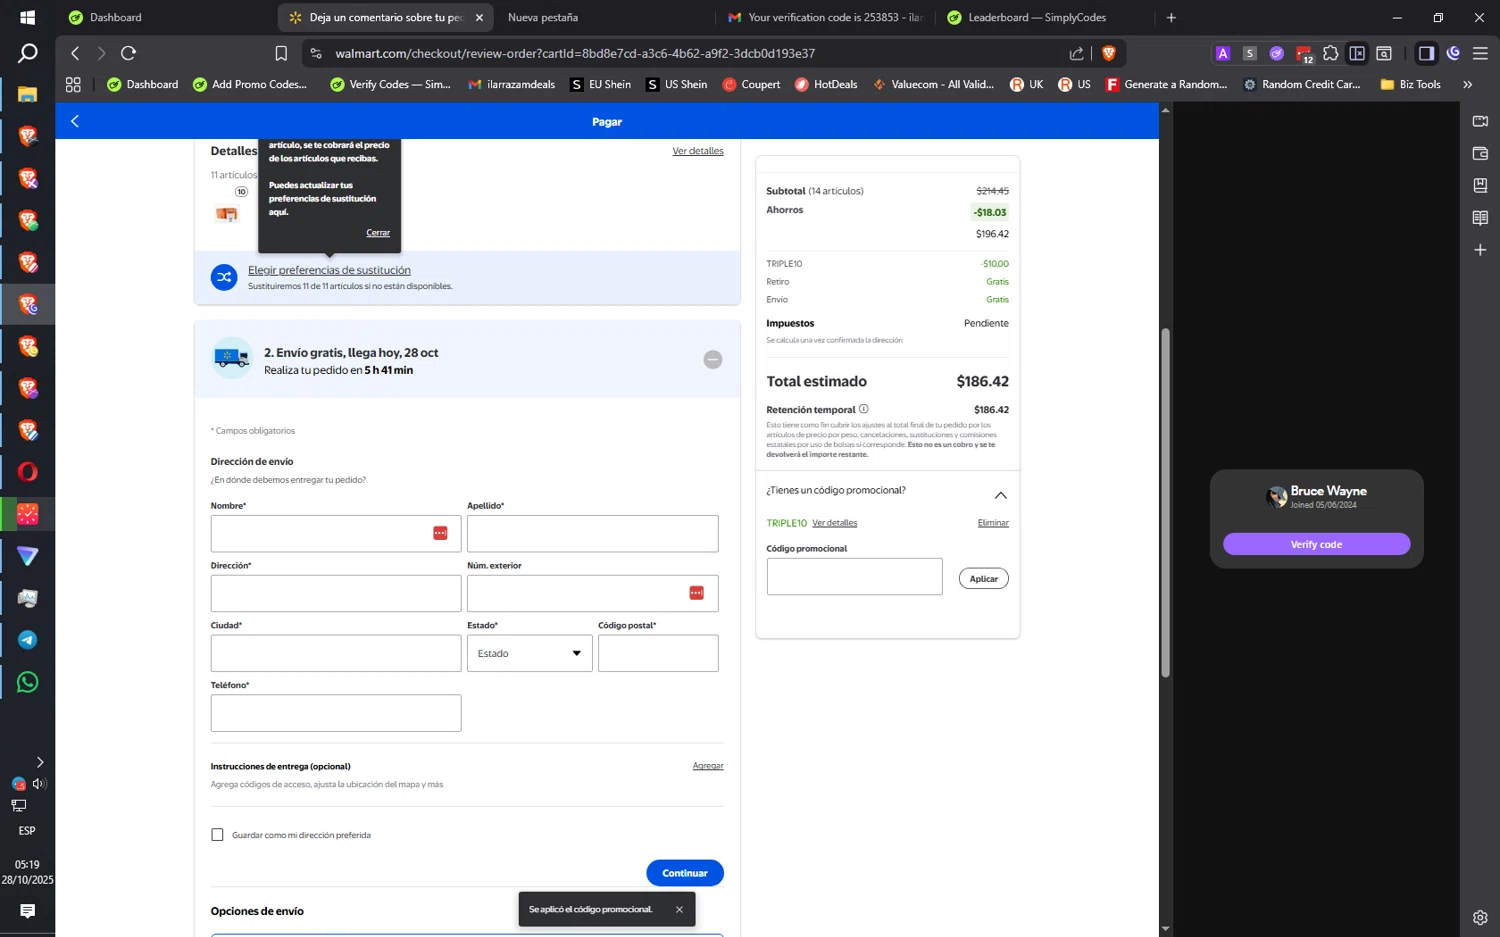This screenshot has width=1500, height=937.
Task: Click the Código promocional input field
Action: (855, 577)
